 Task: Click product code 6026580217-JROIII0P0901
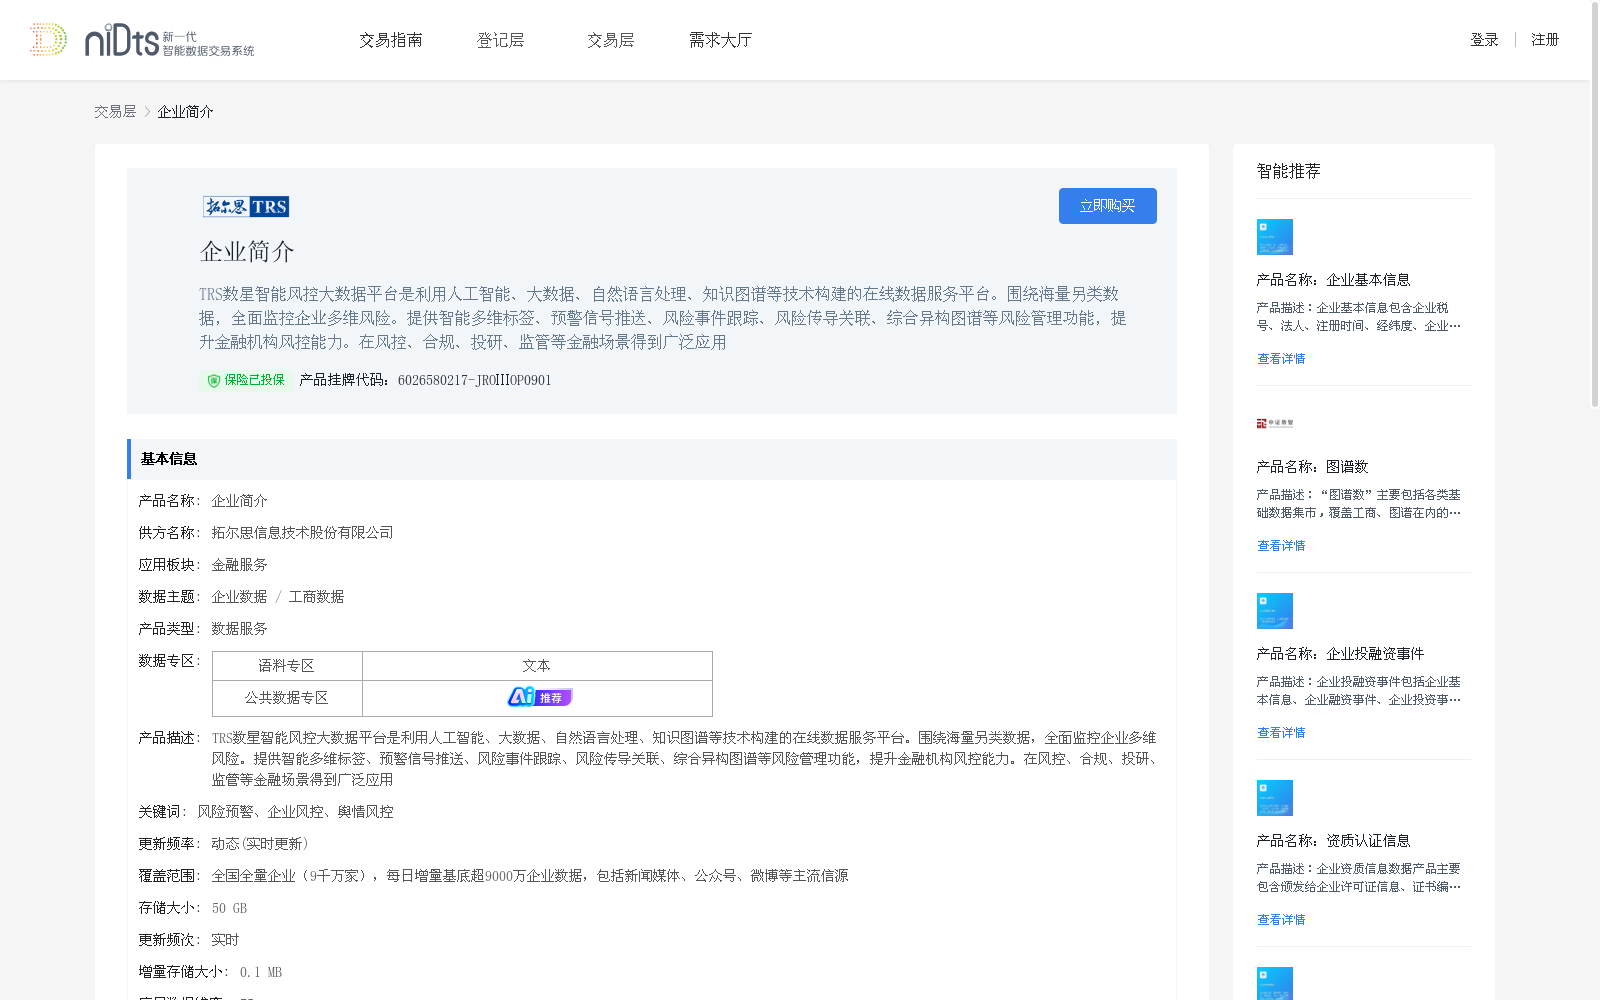click(x=475, y=380)
